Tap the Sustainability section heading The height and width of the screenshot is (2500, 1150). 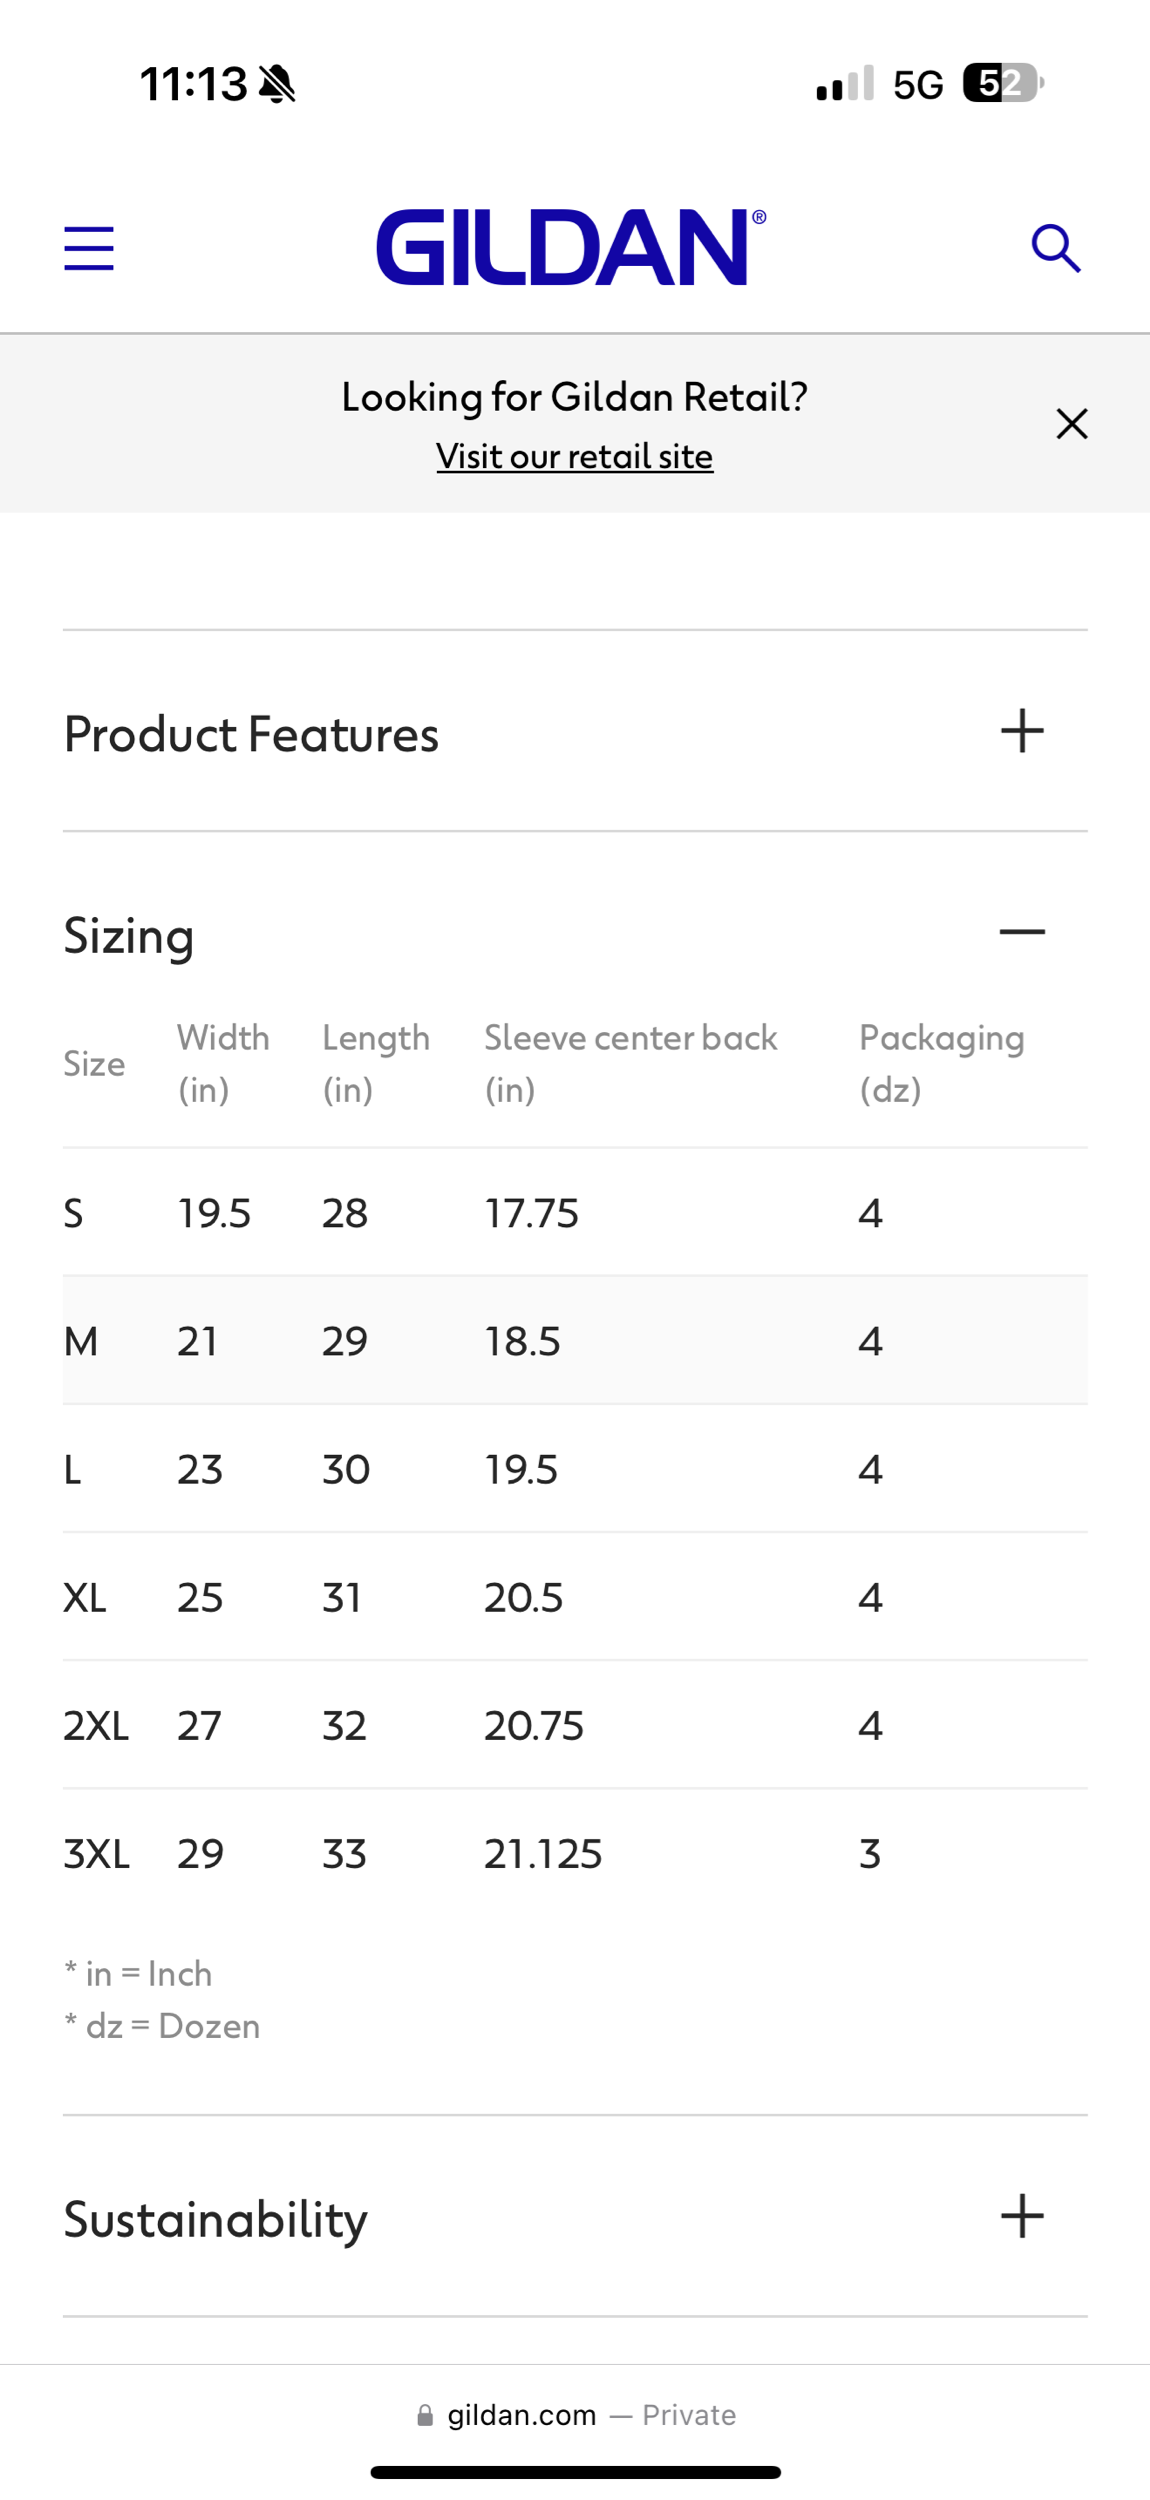click(216, 2220)
